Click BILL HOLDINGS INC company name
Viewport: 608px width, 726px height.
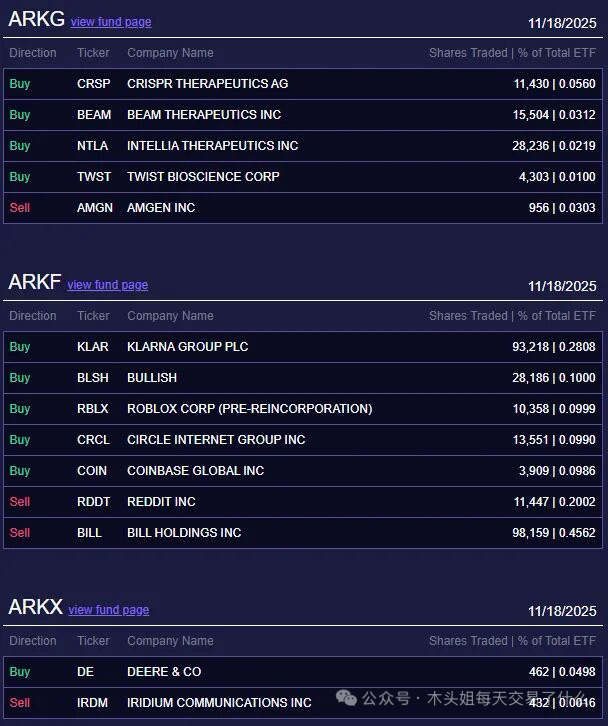(184, 533)
